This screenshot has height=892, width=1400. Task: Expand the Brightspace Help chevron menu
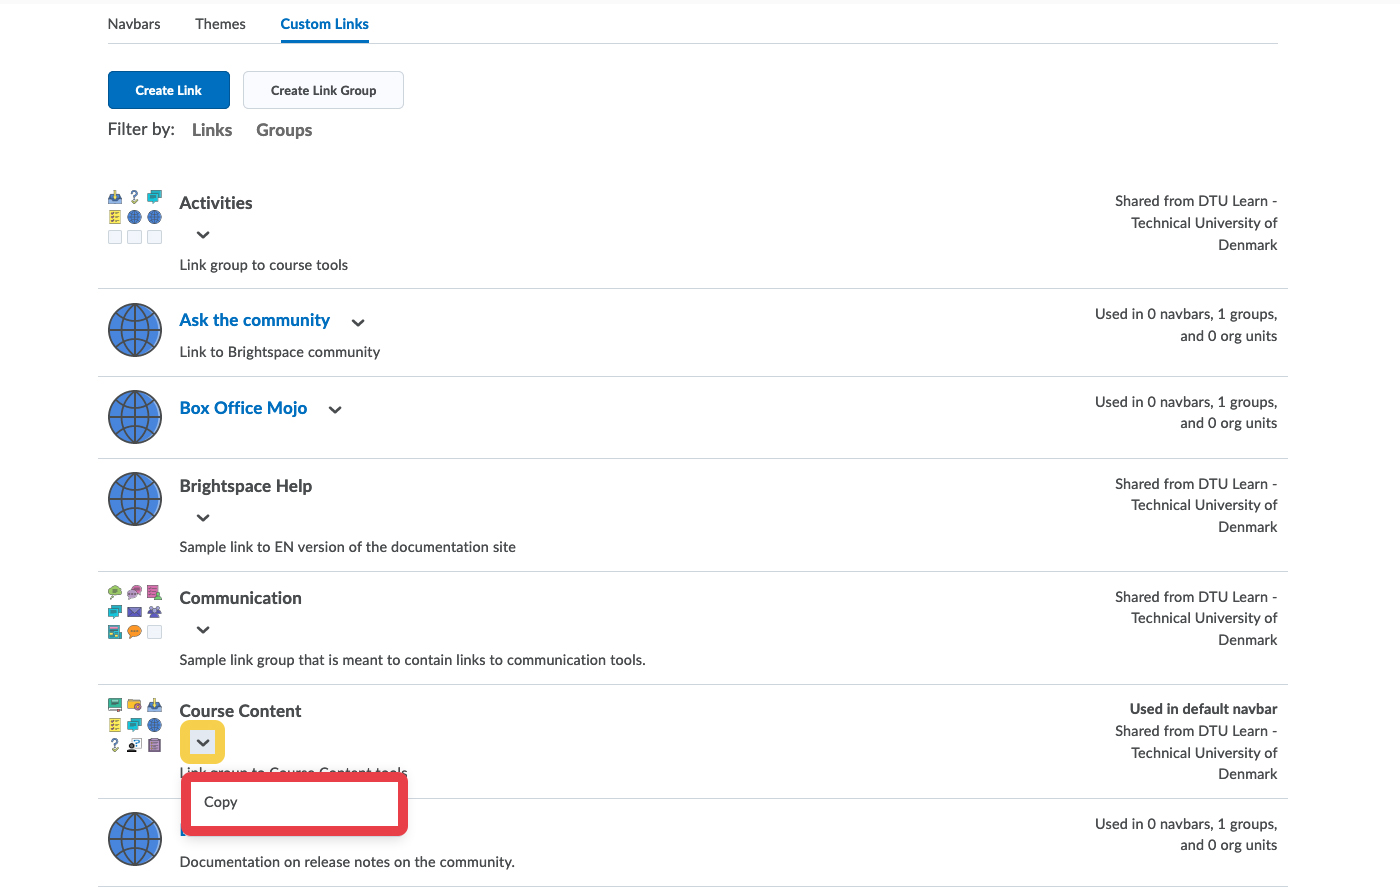pyautogui.click(x=203, y=518)
